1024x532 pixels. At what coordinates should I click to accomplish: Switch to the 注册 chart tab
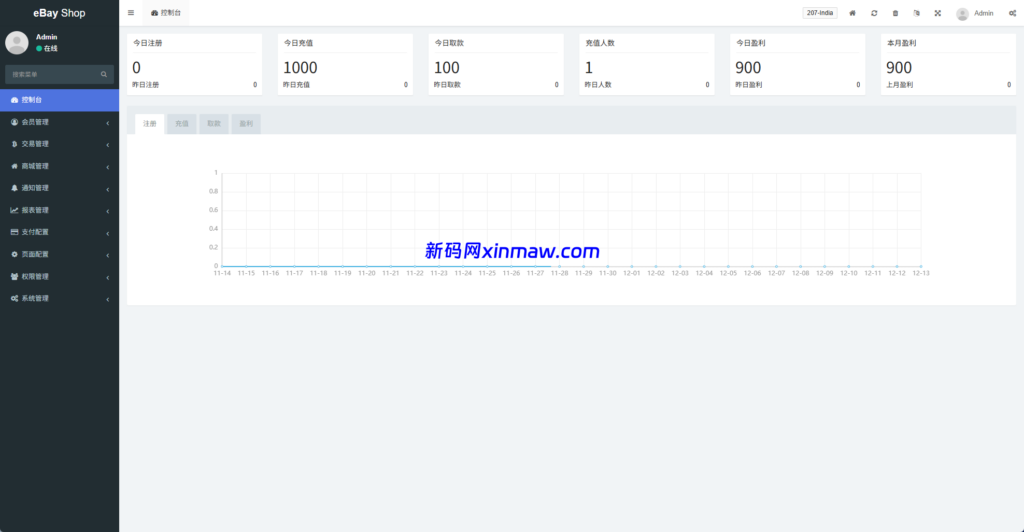(x=150, y=123)
